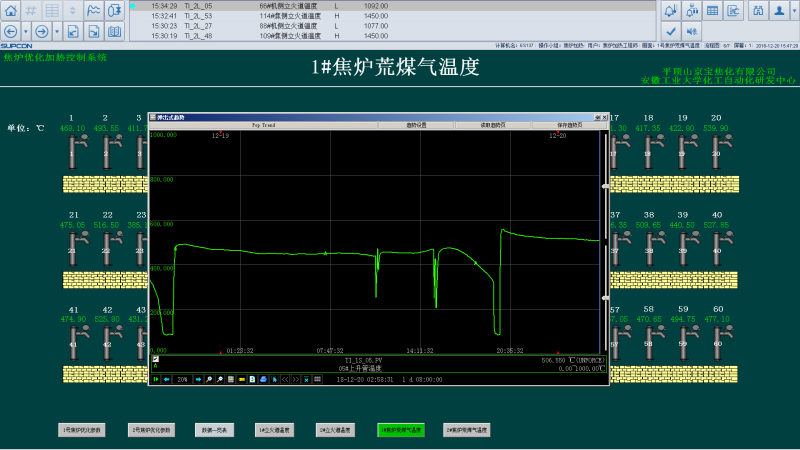Zoom in on the trend chart
Viewport: 800px width, 450px height.
click(x=209, y=380)
